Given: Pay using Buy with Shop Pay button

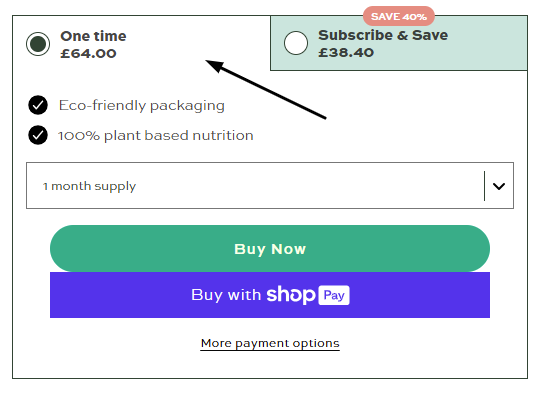Looking at the screenshot, I should [x=270, y=295].
